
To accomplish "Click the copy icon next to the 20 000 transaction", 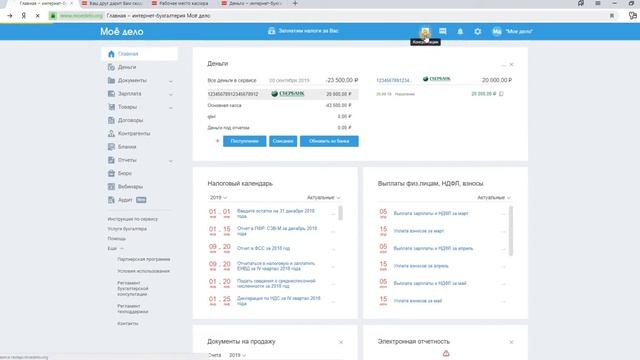I will tap(502, 94).
